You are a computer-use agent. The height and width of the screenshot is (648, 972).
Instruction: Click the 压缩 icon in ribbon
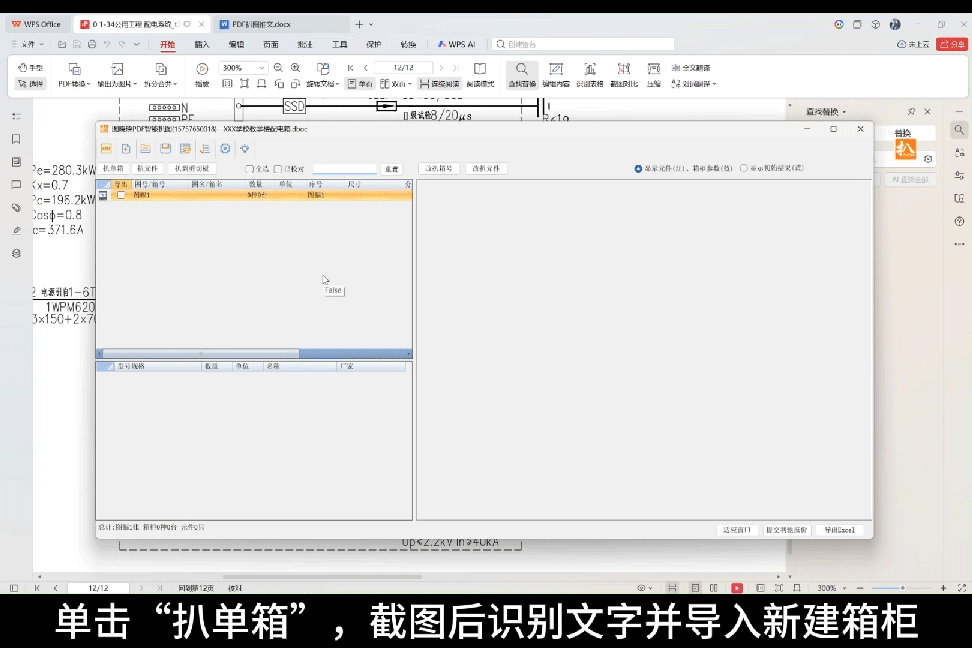tap(653, 69)
